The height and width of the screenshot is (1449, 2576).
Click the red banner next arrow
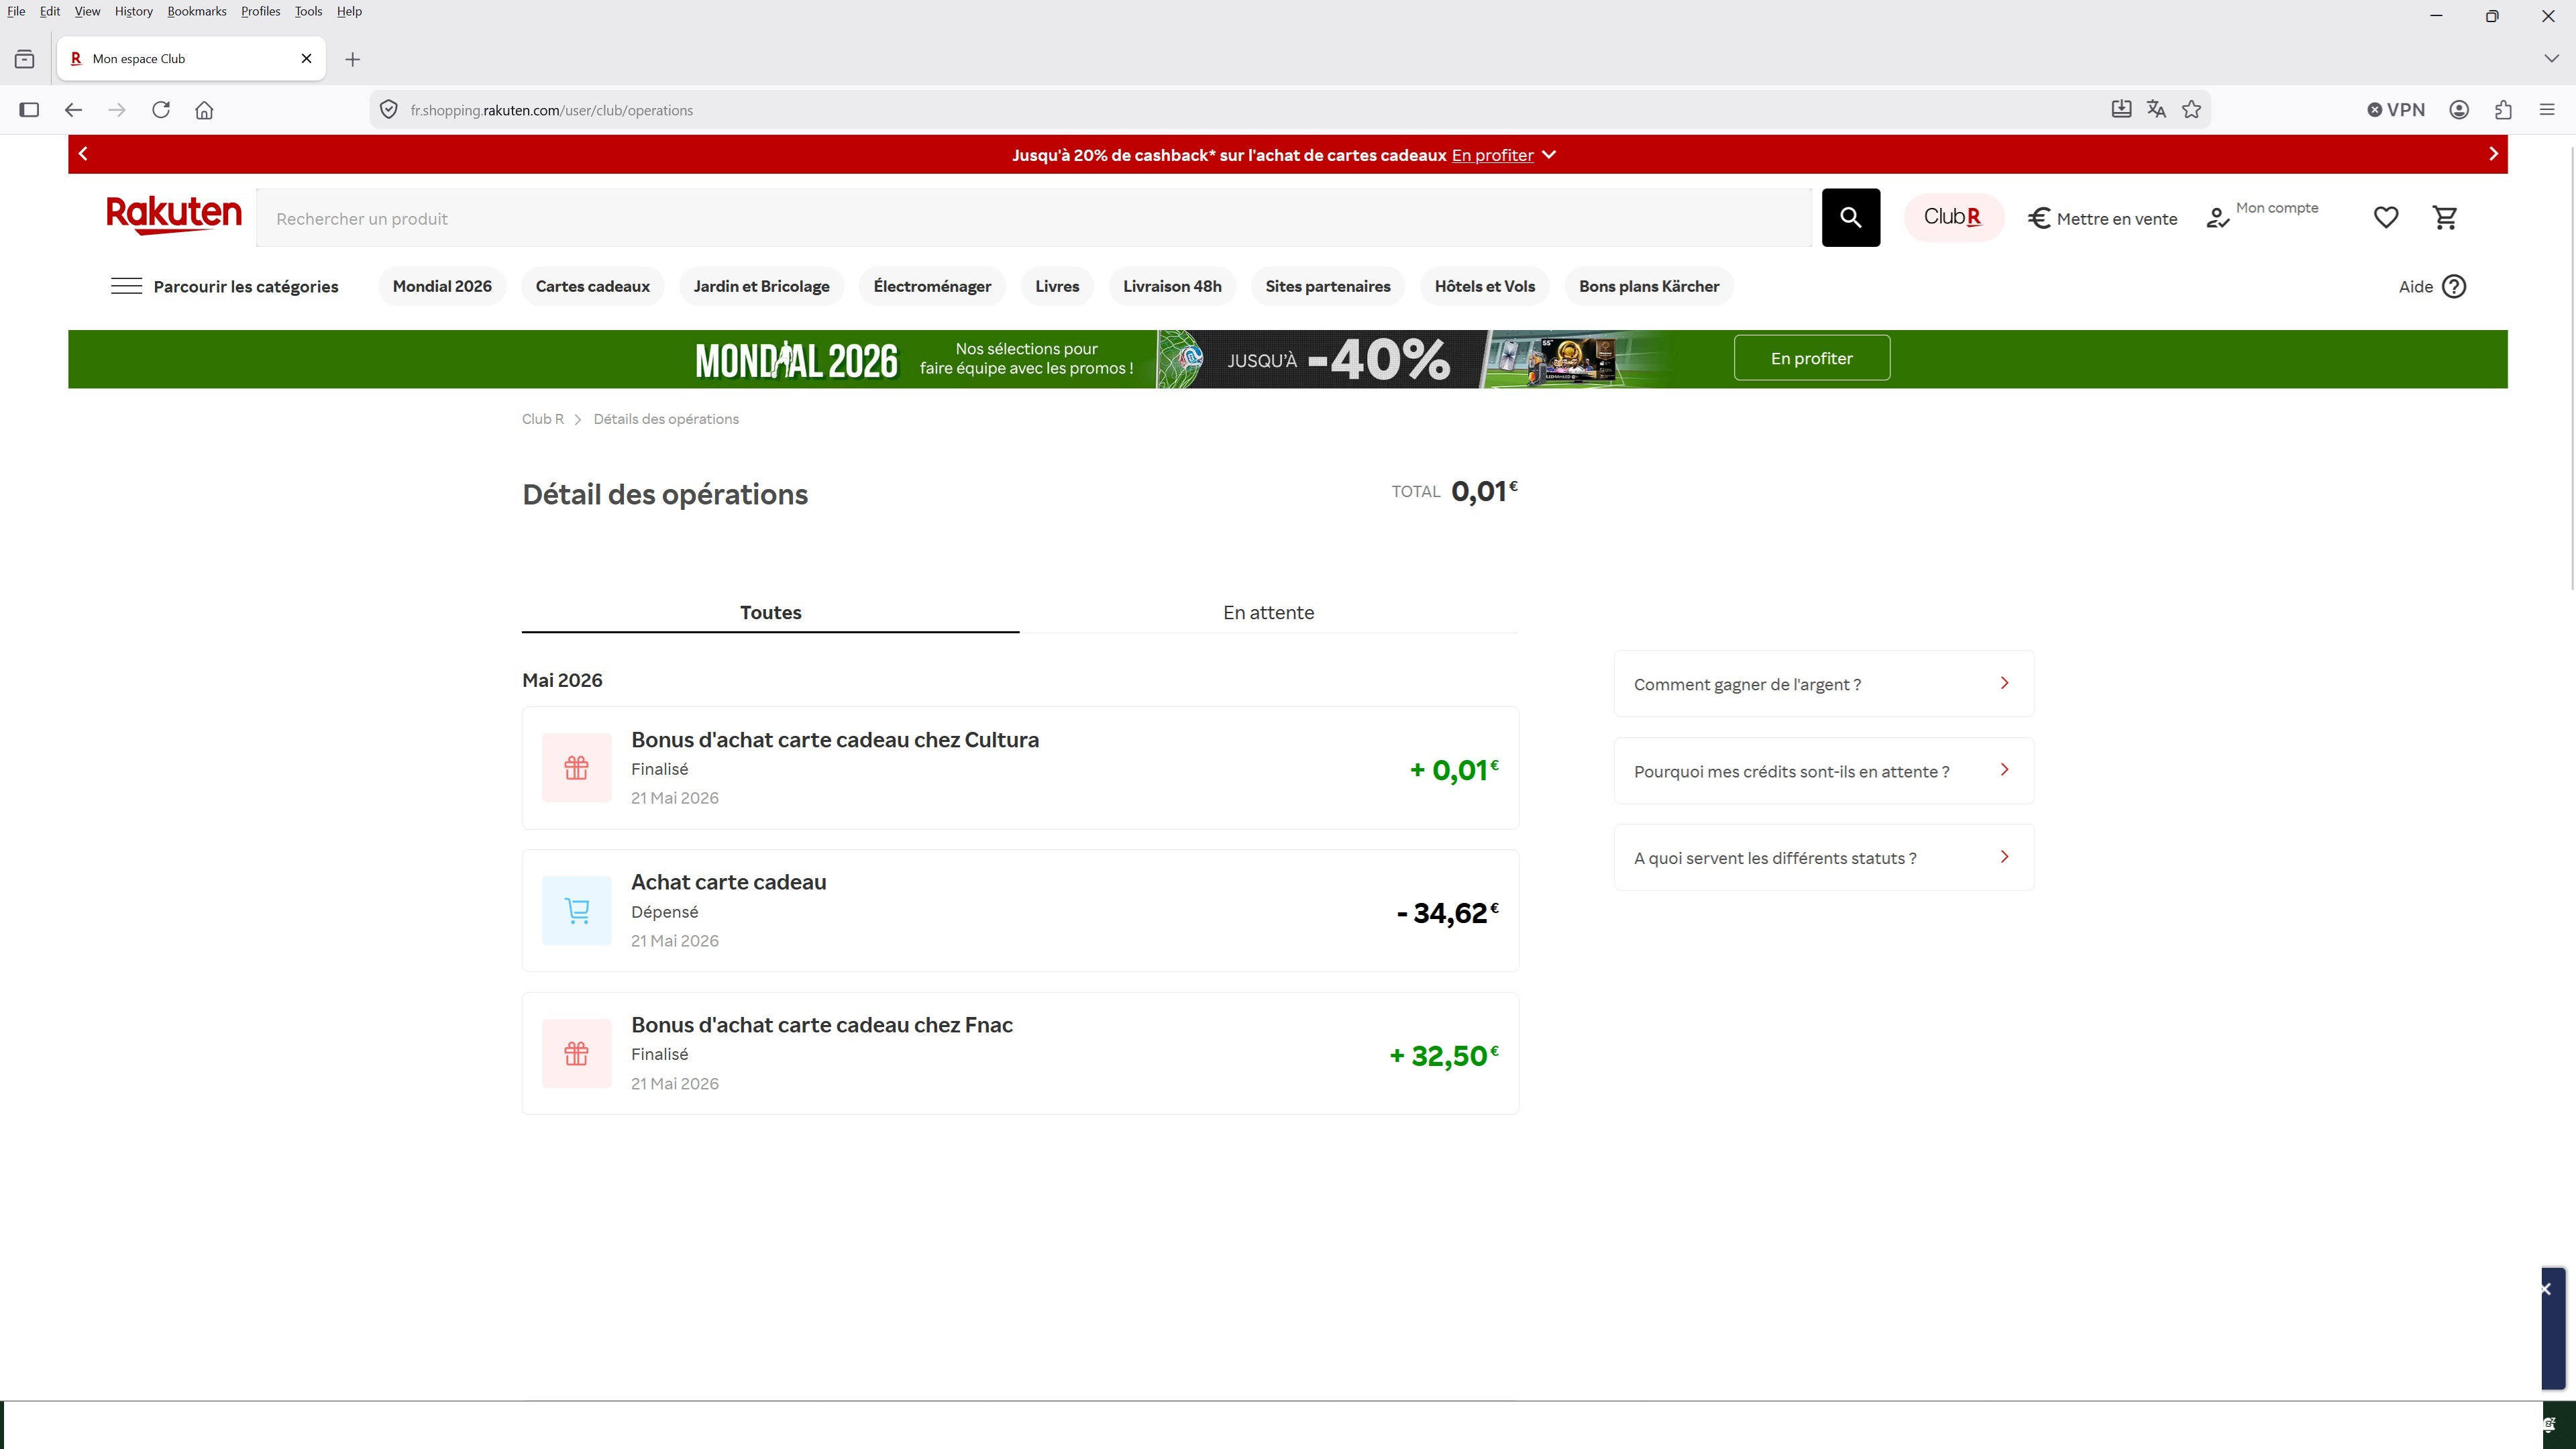pyautogui.click(x=2493, y=154)
